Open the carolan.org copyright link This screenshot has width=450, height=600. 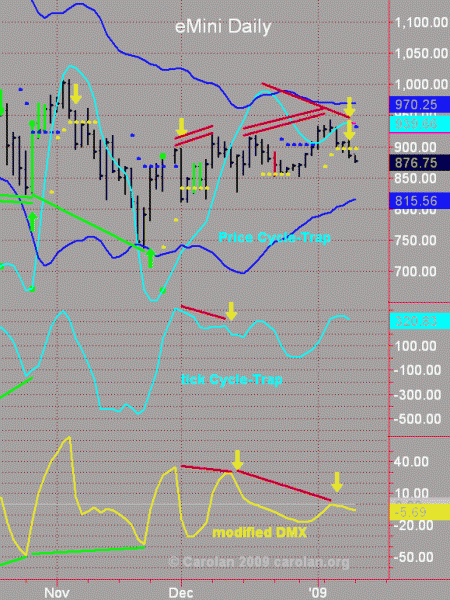coord(311,562)
